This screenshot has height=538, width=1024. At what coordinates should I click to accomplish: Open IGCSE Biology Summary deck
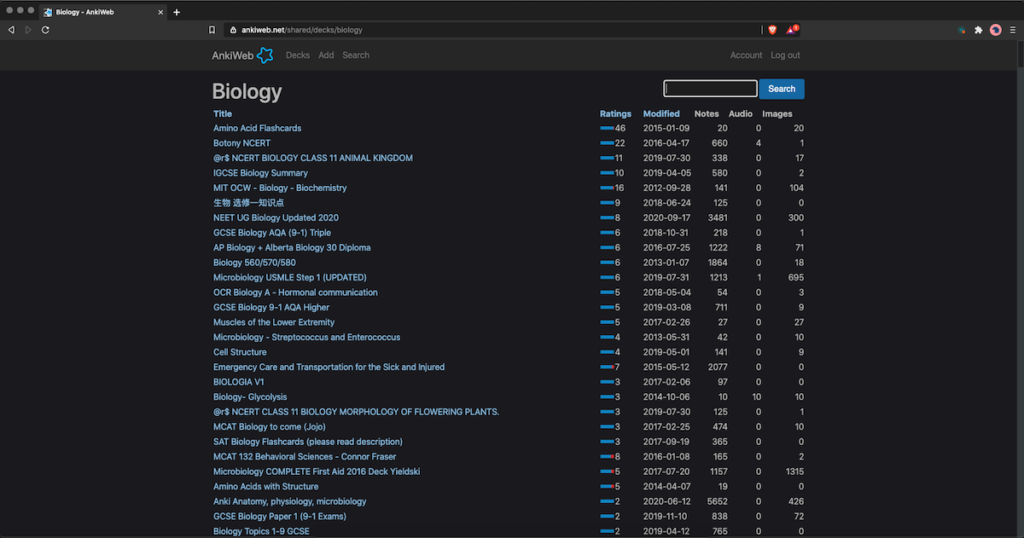pos(260,173)
